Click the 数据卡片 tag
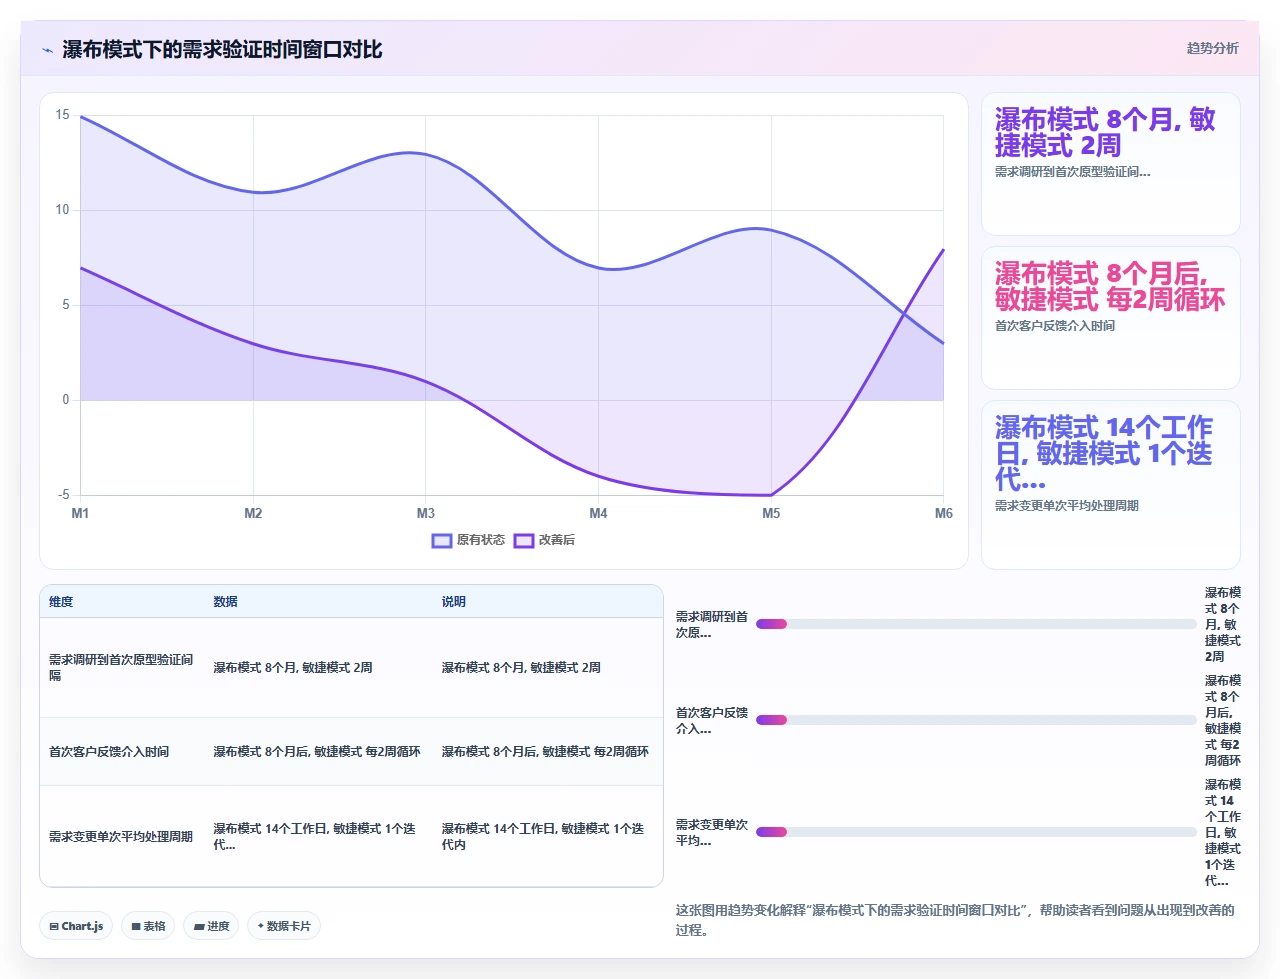1280x979 pixels. point(283,926)
